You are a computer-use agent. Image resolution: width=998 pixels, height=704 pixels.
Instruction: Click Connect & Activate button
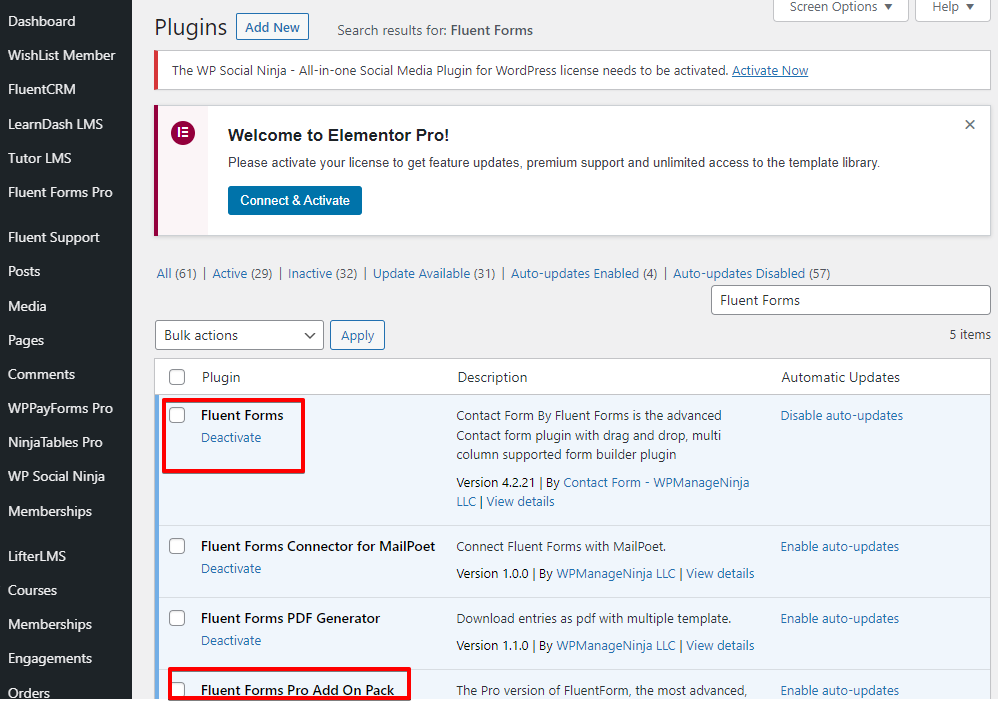point(295,201)
